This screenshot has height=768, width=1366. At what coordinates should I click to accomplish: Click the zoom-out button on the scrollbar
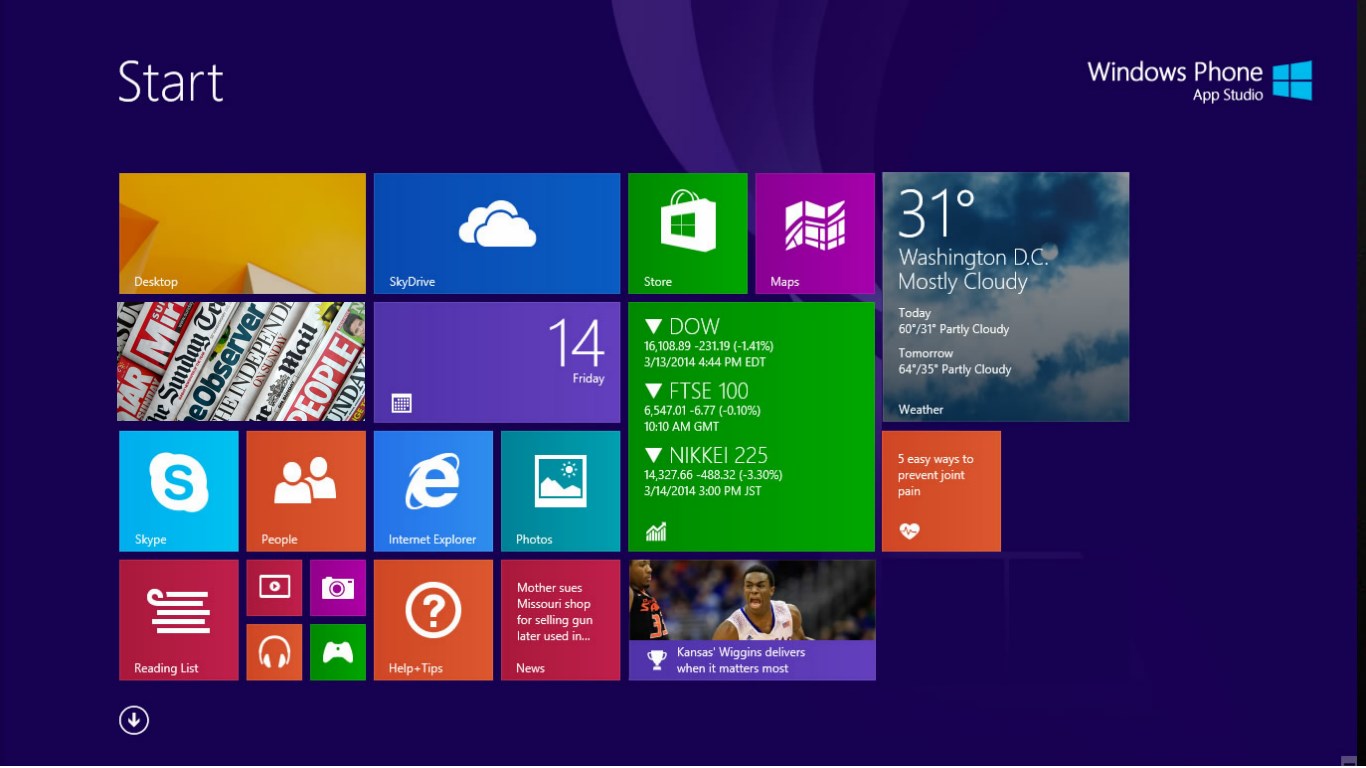coord(1349,760)
